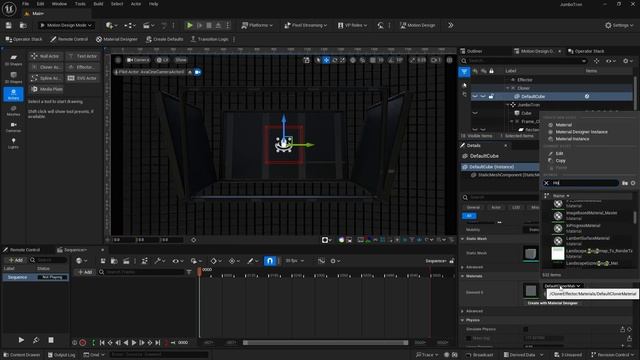Select the 3D Shapes category
The image size is (640, 360).
[x=13, y=78]
